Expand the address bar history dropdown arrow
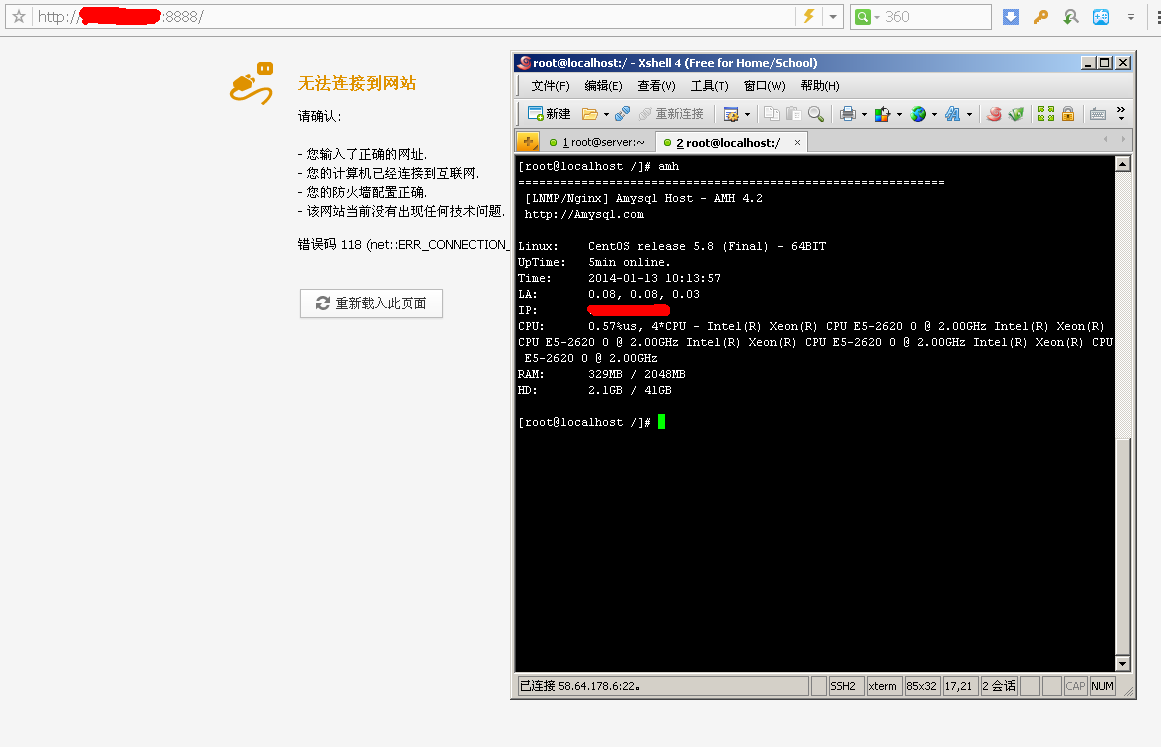 832,17
